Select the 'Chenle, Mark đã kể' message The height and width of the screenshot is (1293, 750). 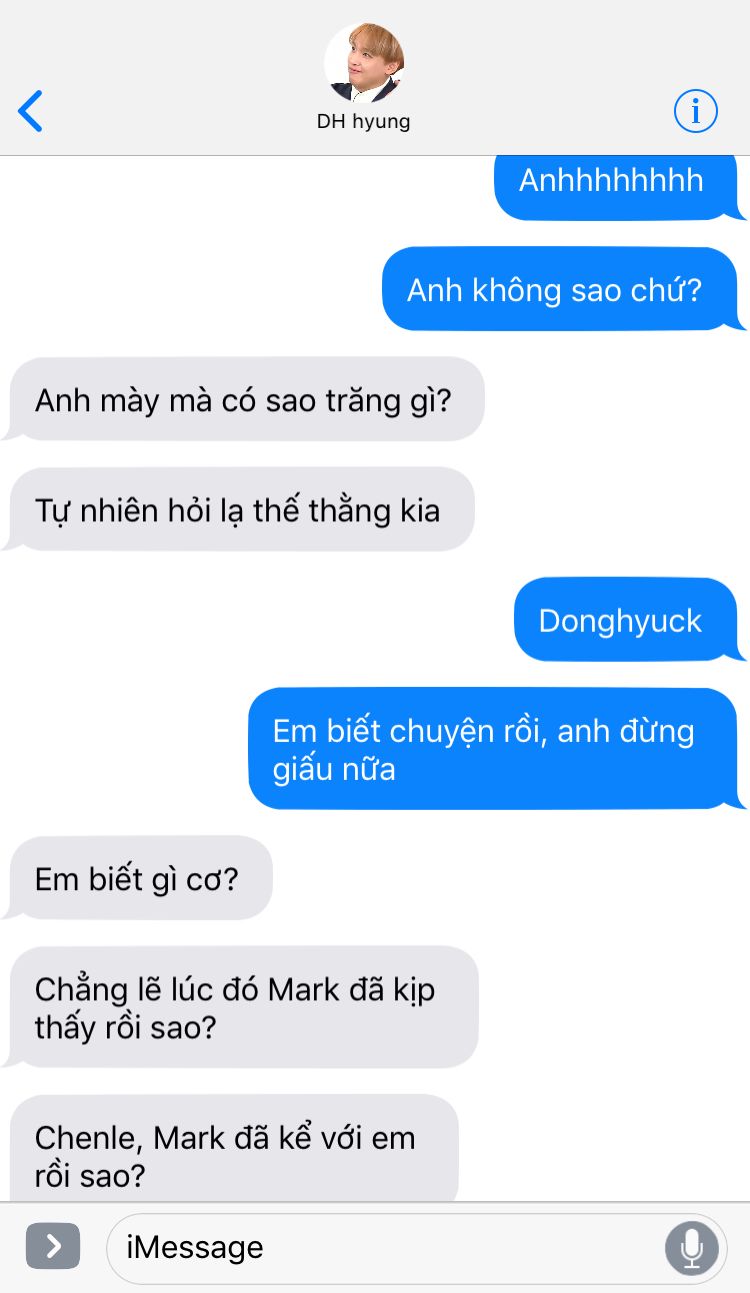click(x=230, y=1150)
